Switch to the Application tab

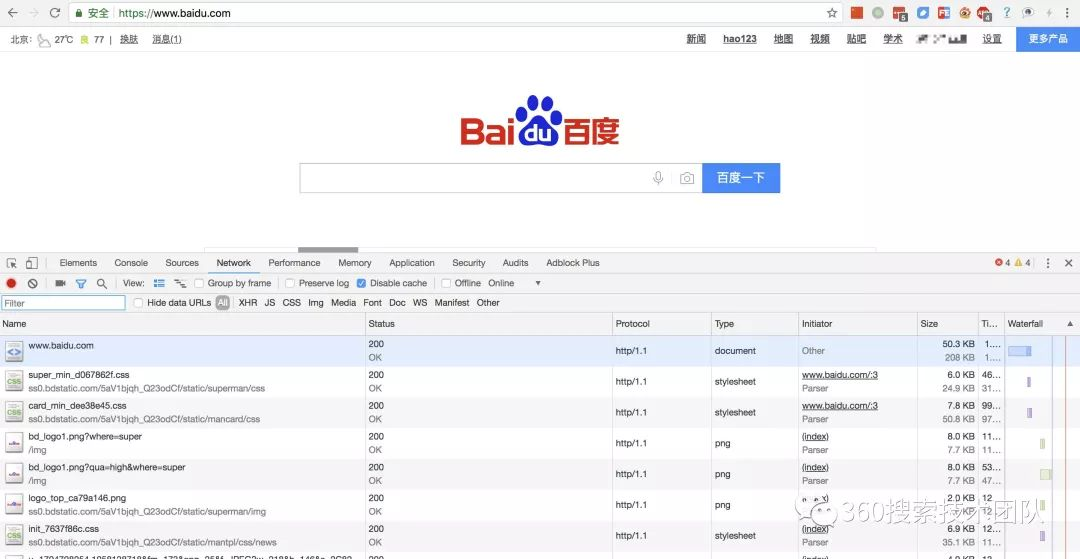coord(412,263)
